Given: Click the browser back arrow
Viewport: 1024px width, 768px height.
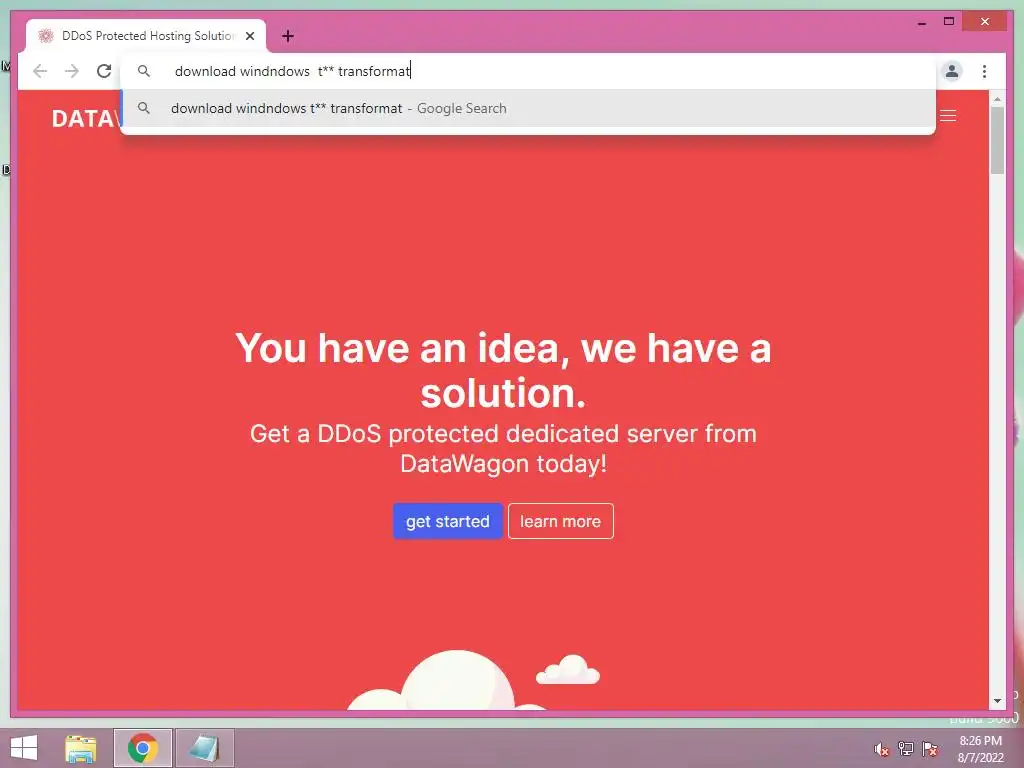Looking at the screenshot, I should (40, 71).
